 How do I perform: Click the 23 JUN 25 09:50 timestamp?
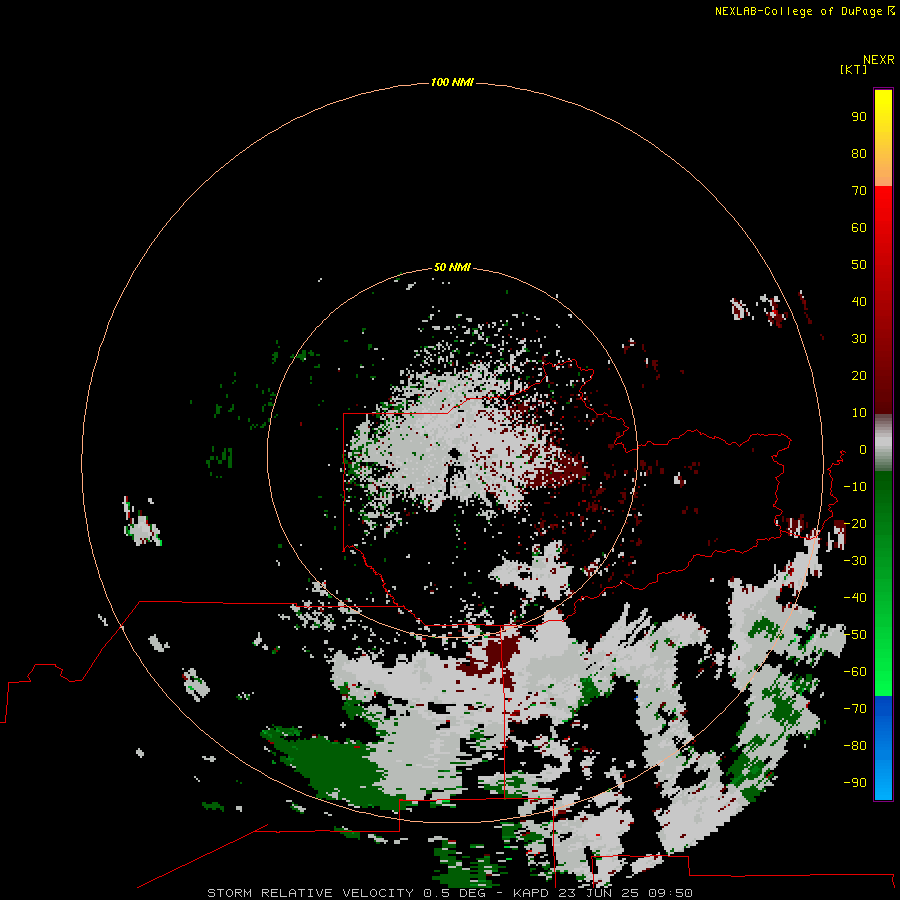pyautogui.click(x=625, y=893)
